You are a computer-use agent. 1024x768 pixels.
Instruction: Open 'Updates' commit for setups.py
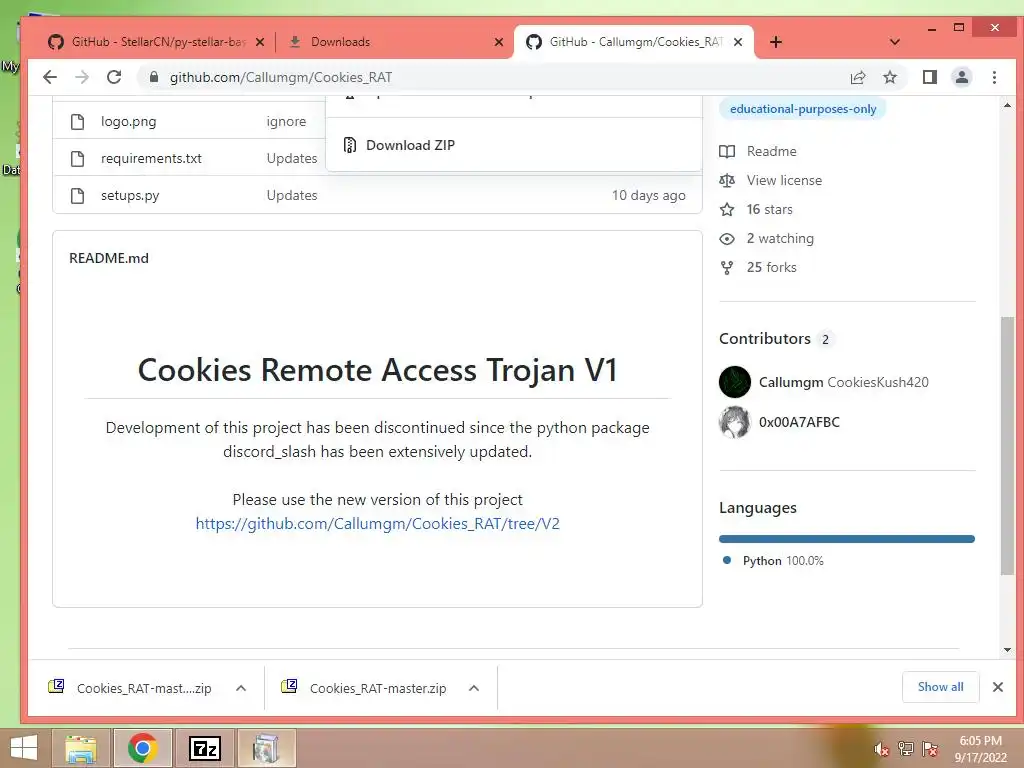pyautogui.click(x=292, y=195)
